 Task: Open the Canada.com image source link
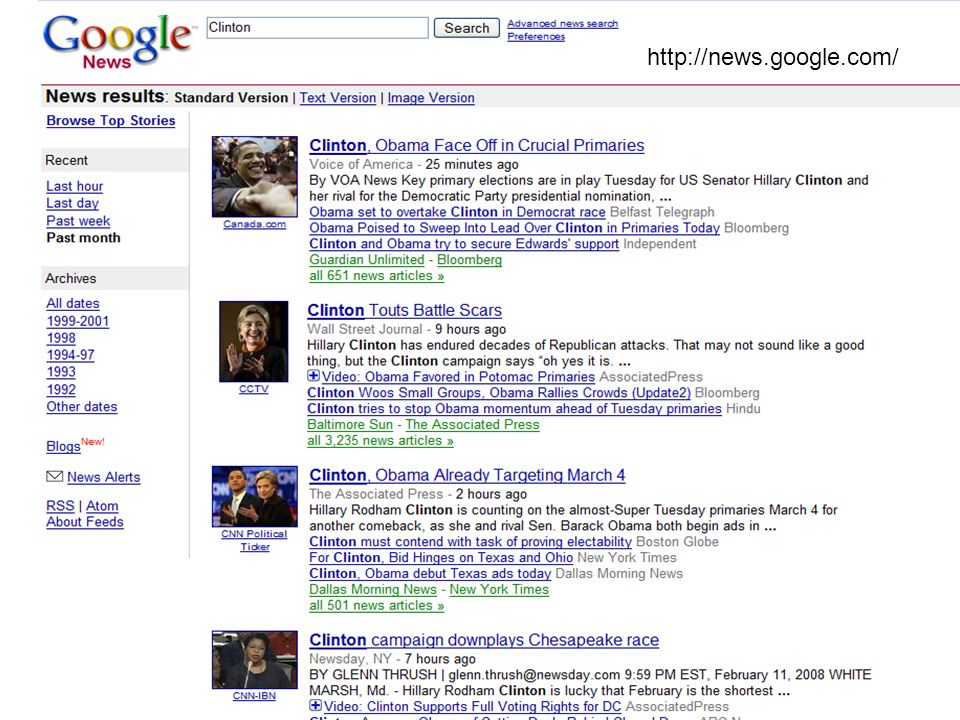[255, 224]
